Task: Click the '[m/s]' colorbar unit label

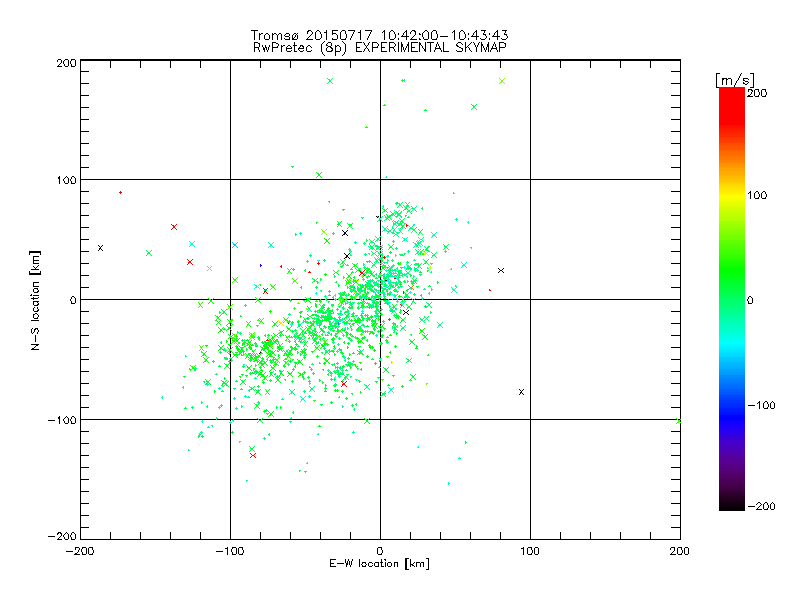Action: pyautogui.click(x=735, y=80)
